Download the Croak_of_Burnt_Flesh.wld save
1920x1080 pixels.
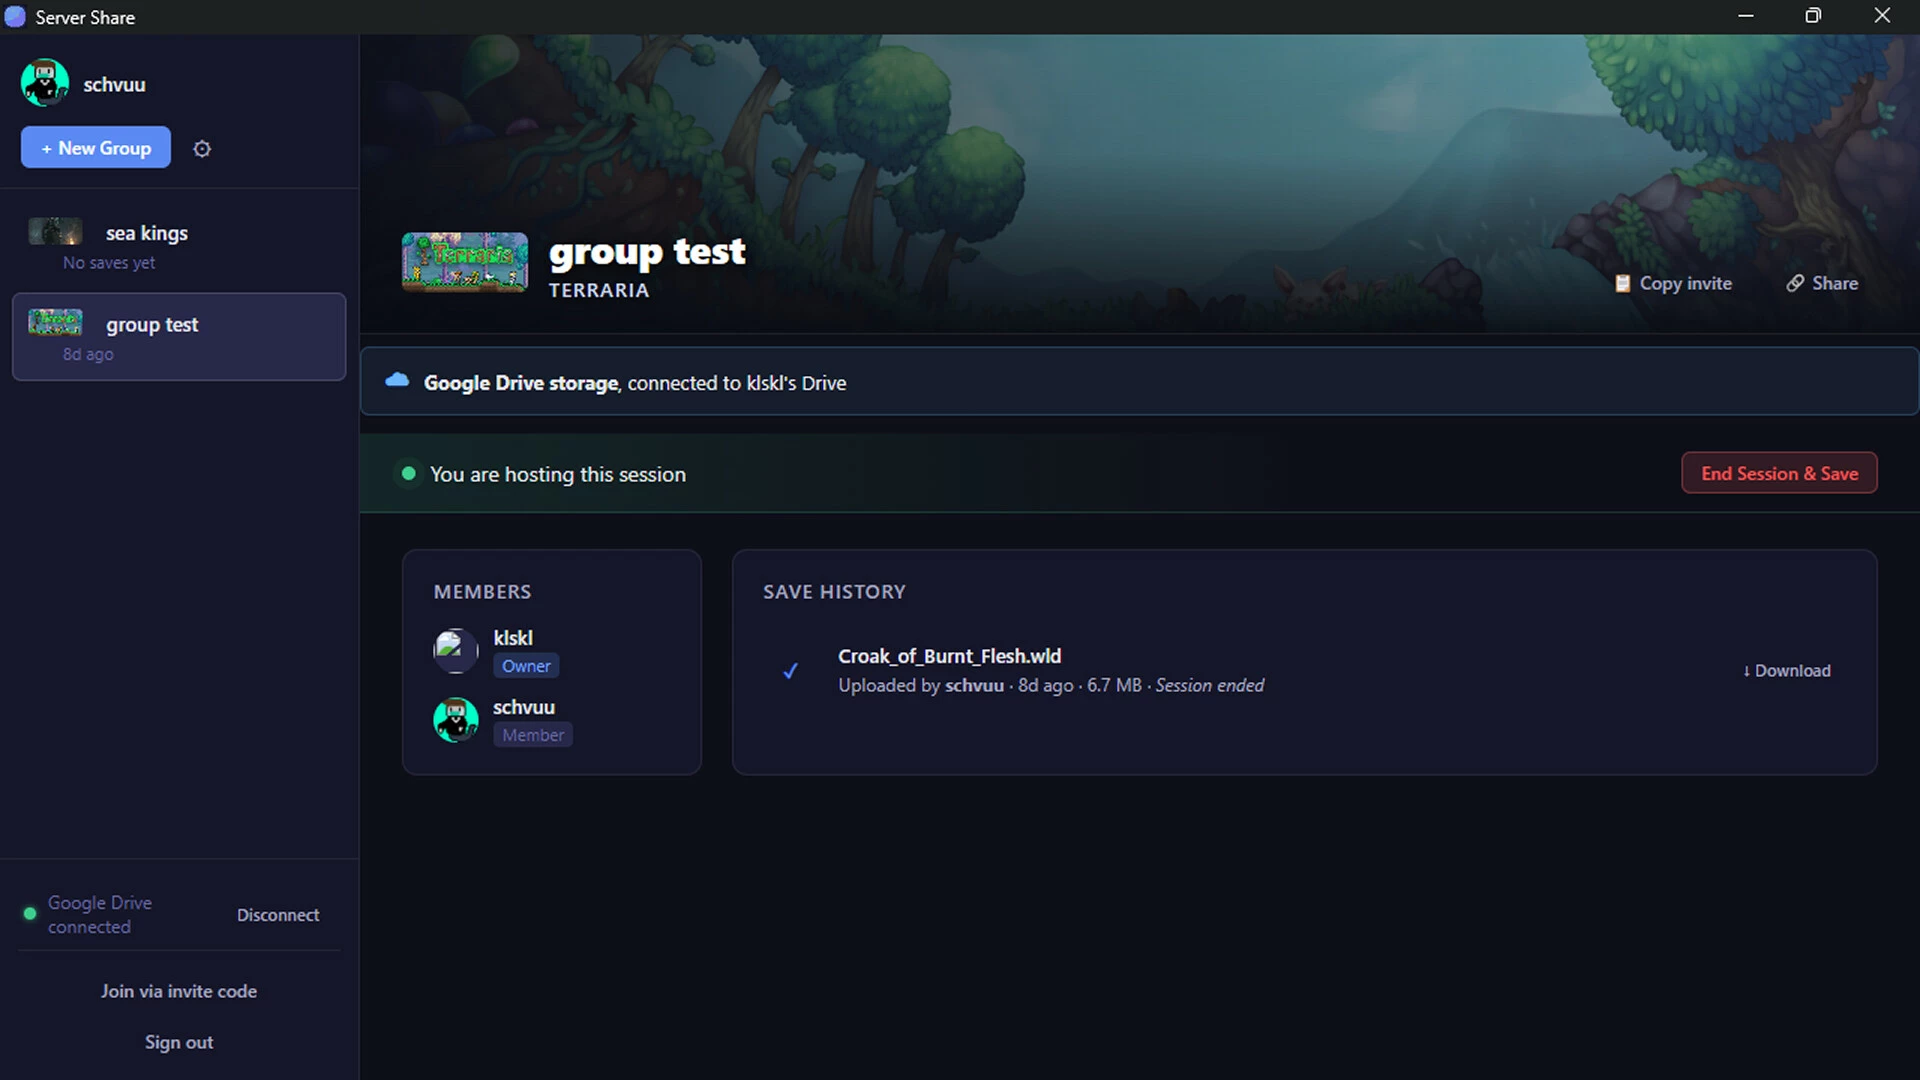pos(1787,671)
